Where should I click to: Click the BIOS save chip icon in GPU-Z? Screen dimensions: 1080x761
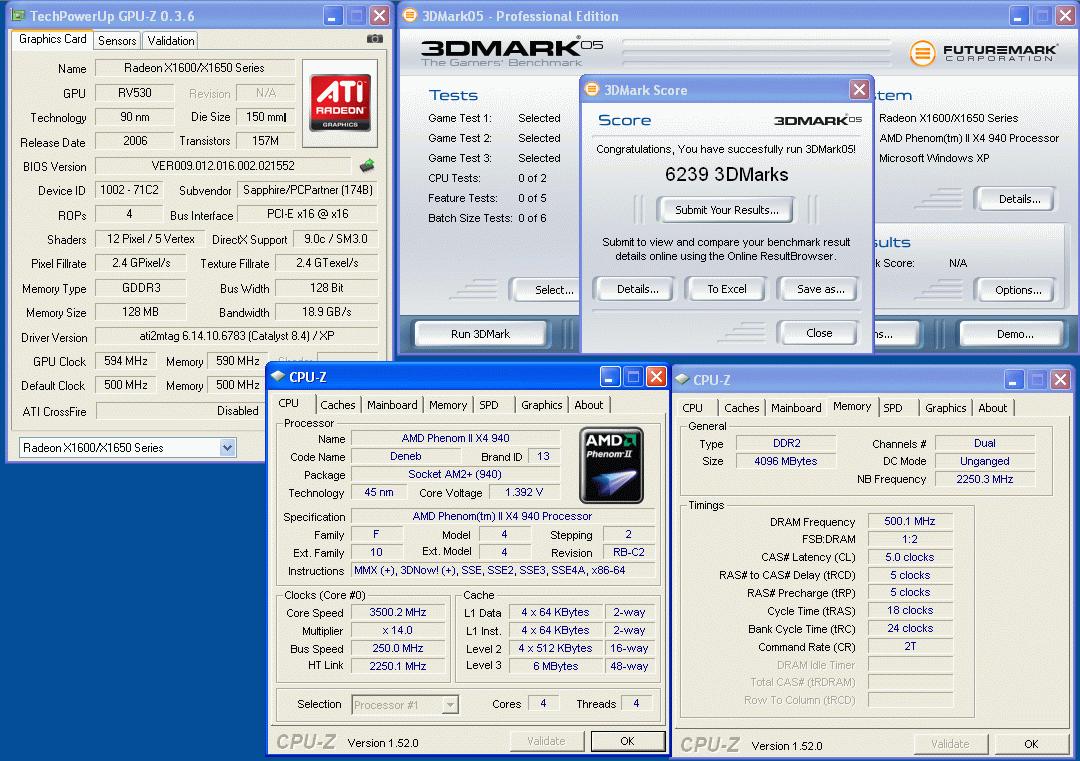[367, 165]
